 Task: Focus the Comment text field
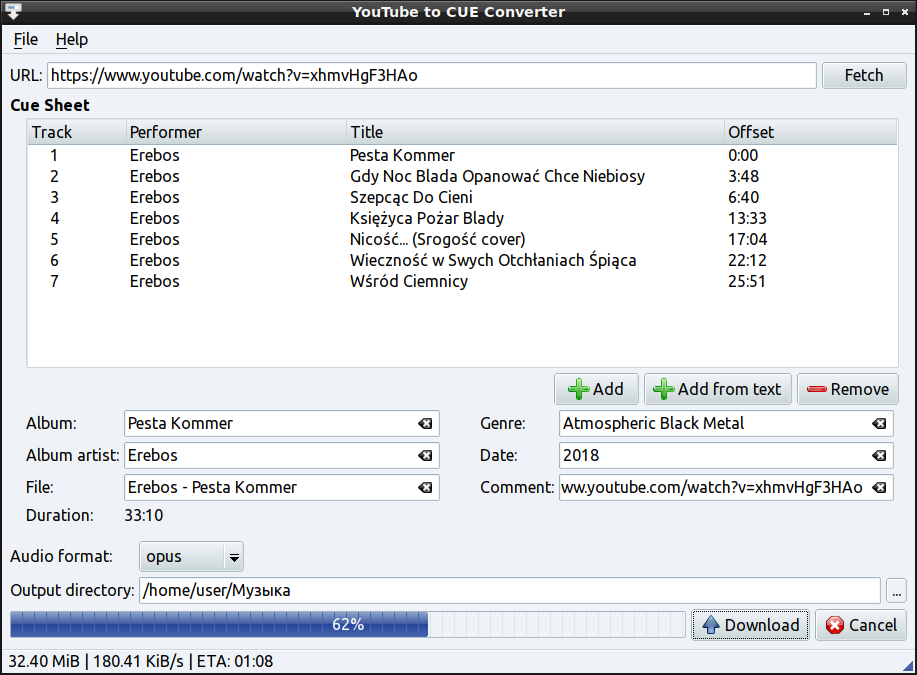726,487
